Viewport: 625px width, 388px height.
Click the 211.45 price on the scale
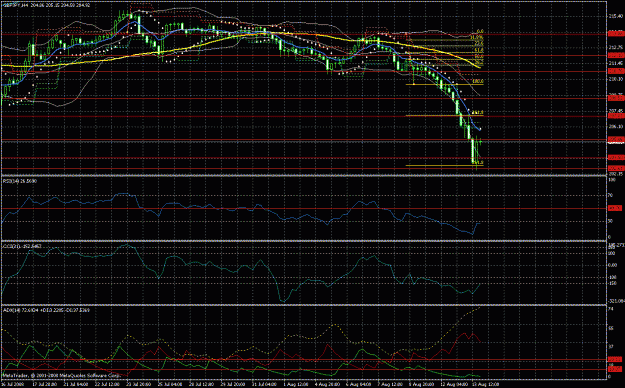pyautogui.click(x=616, y=63)
